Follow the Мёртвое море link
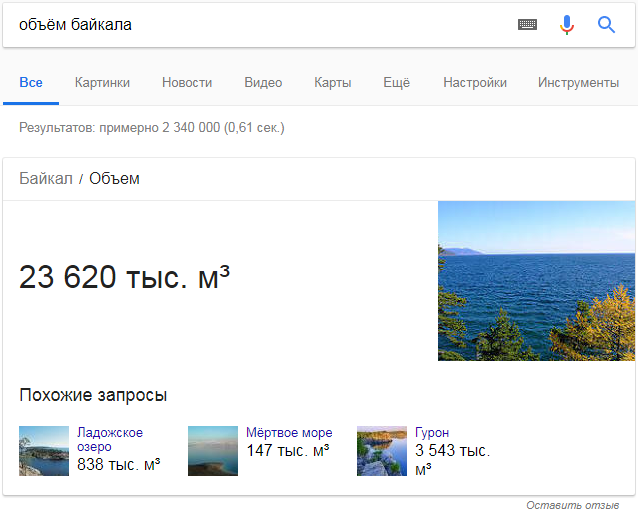 (x=289, y=433)
